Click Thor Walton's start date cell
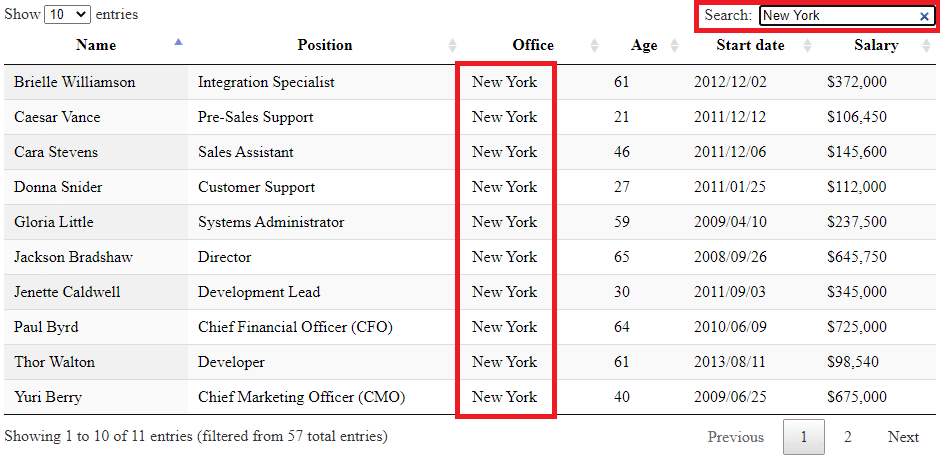Viewport: 940px width, 462px height. point(730,362)
